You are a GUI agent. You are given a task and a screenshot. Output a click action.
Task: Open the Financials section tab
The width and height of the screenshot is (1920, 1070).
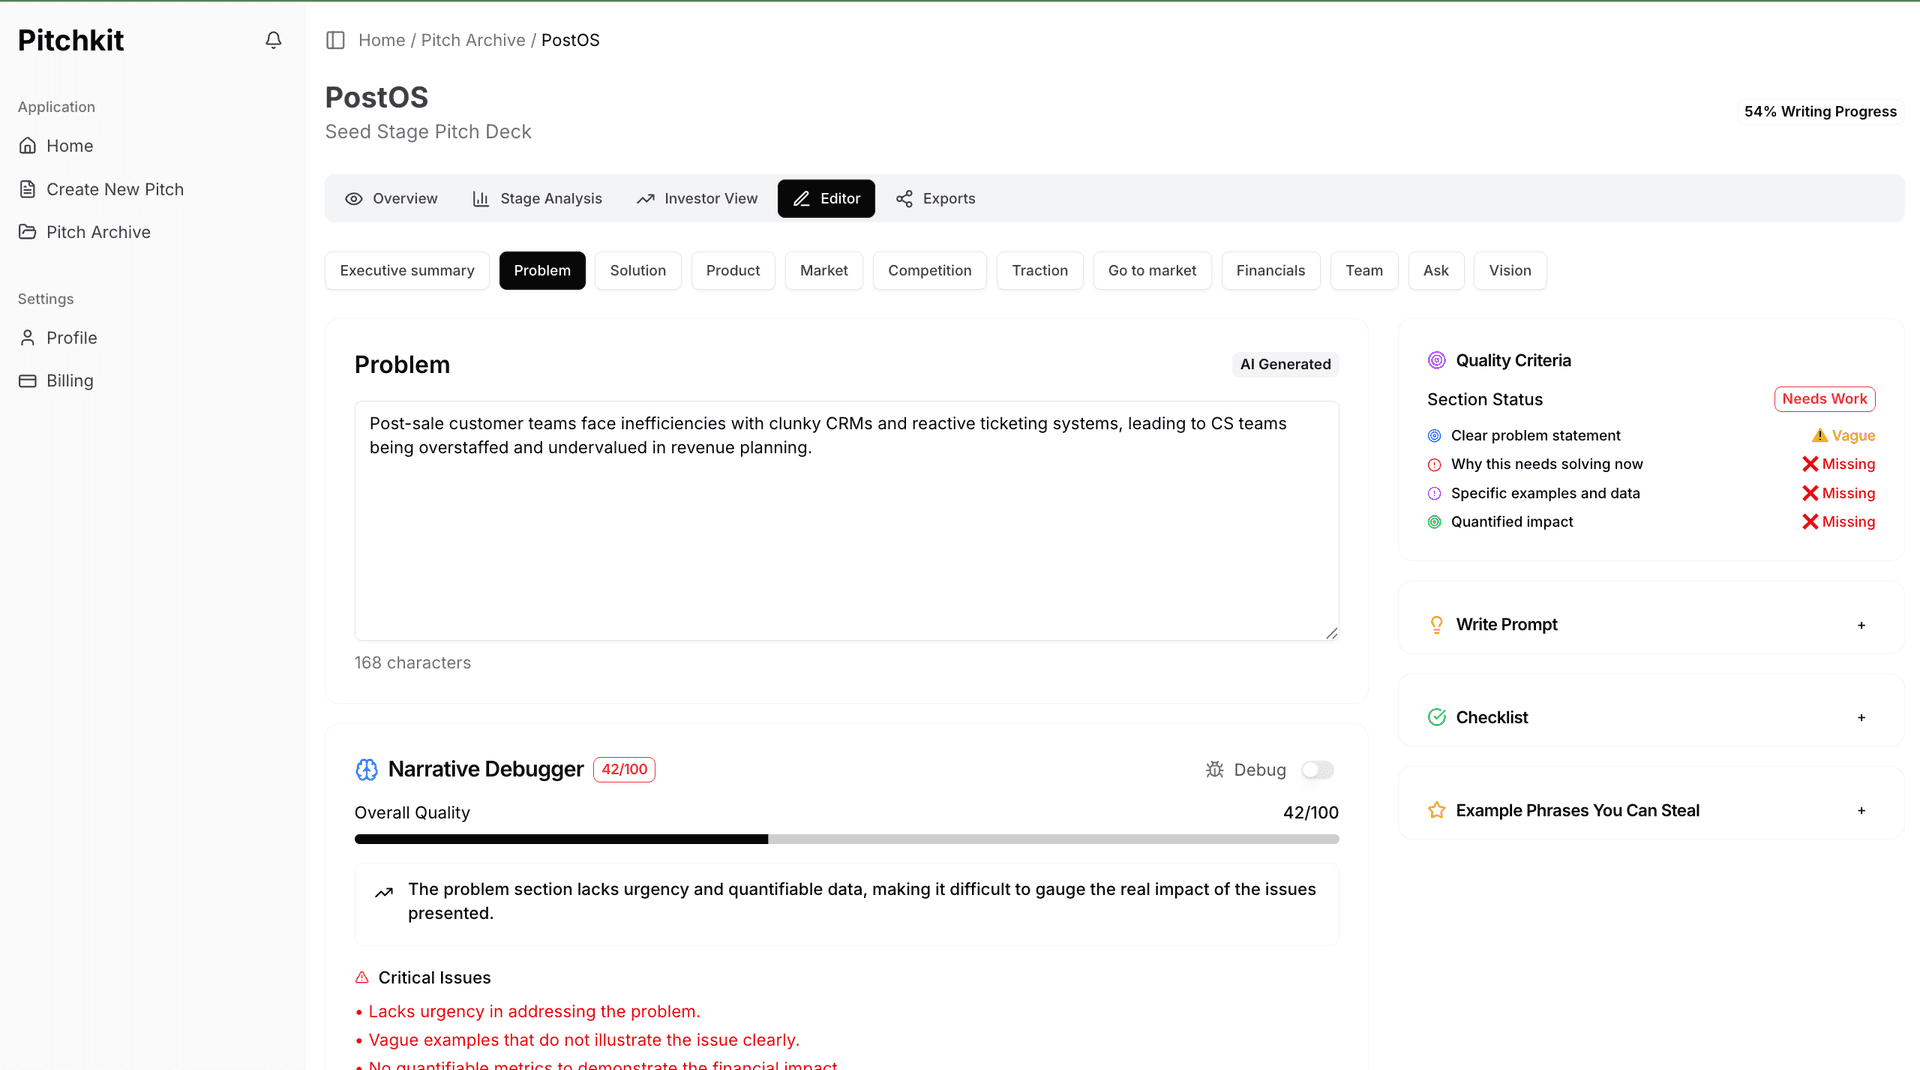pos(1270,270)
